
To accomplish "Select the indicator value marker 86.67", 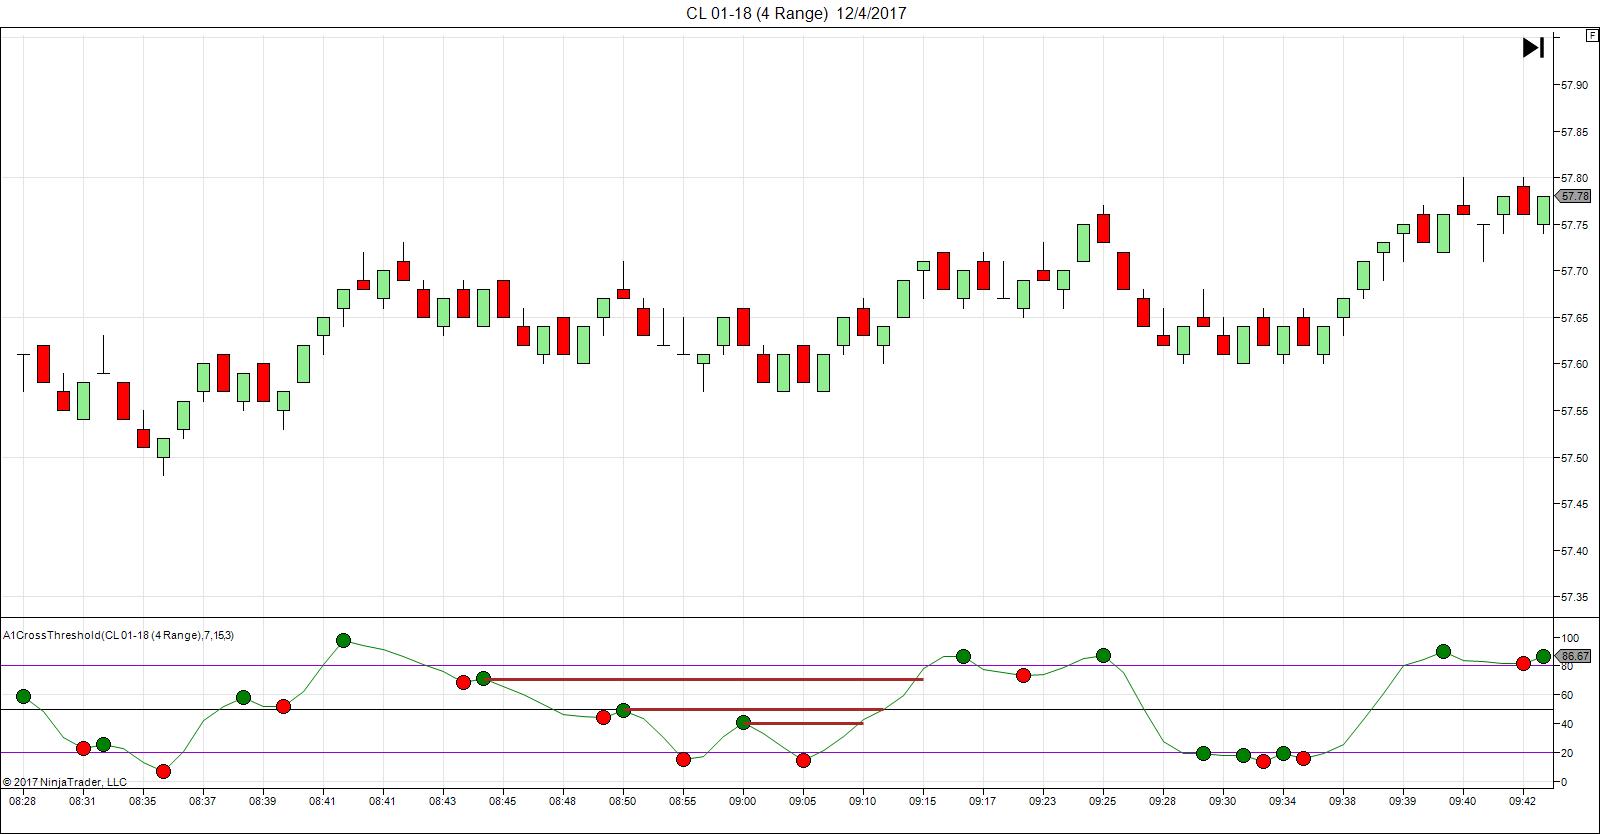I will tap(1575, 657).
